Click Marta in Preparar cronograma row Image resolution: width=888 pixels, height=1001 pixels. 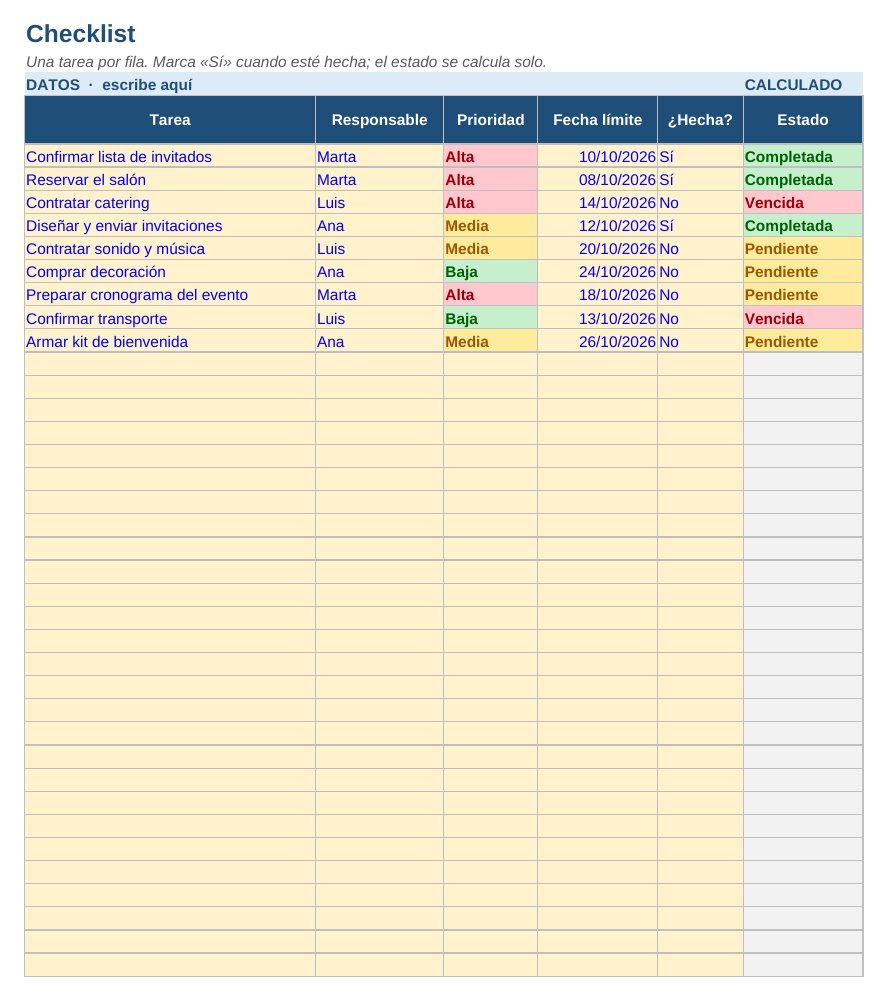tap(379, 294)
